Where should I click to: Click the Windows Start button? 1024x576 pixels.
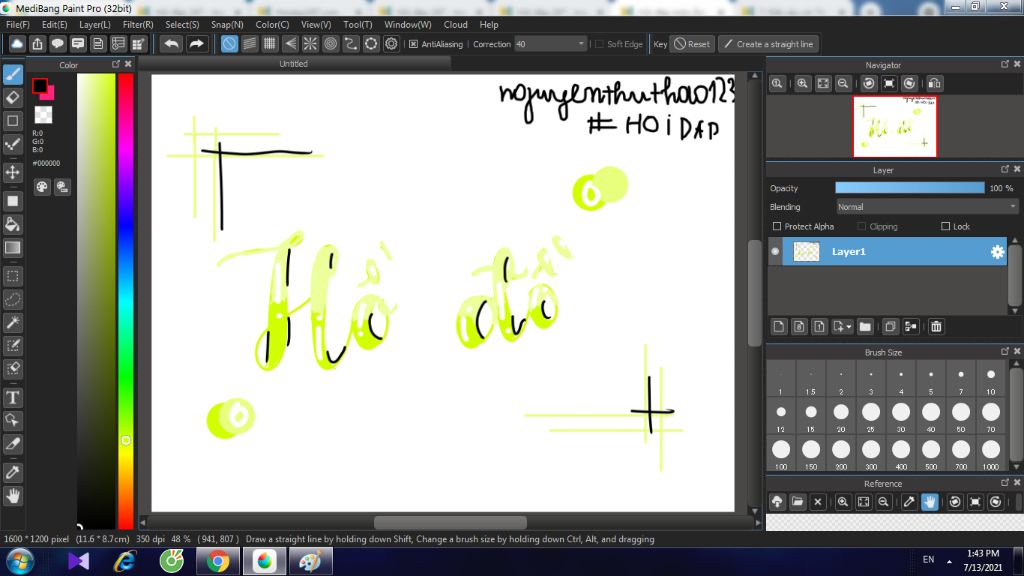pos(19,561)
